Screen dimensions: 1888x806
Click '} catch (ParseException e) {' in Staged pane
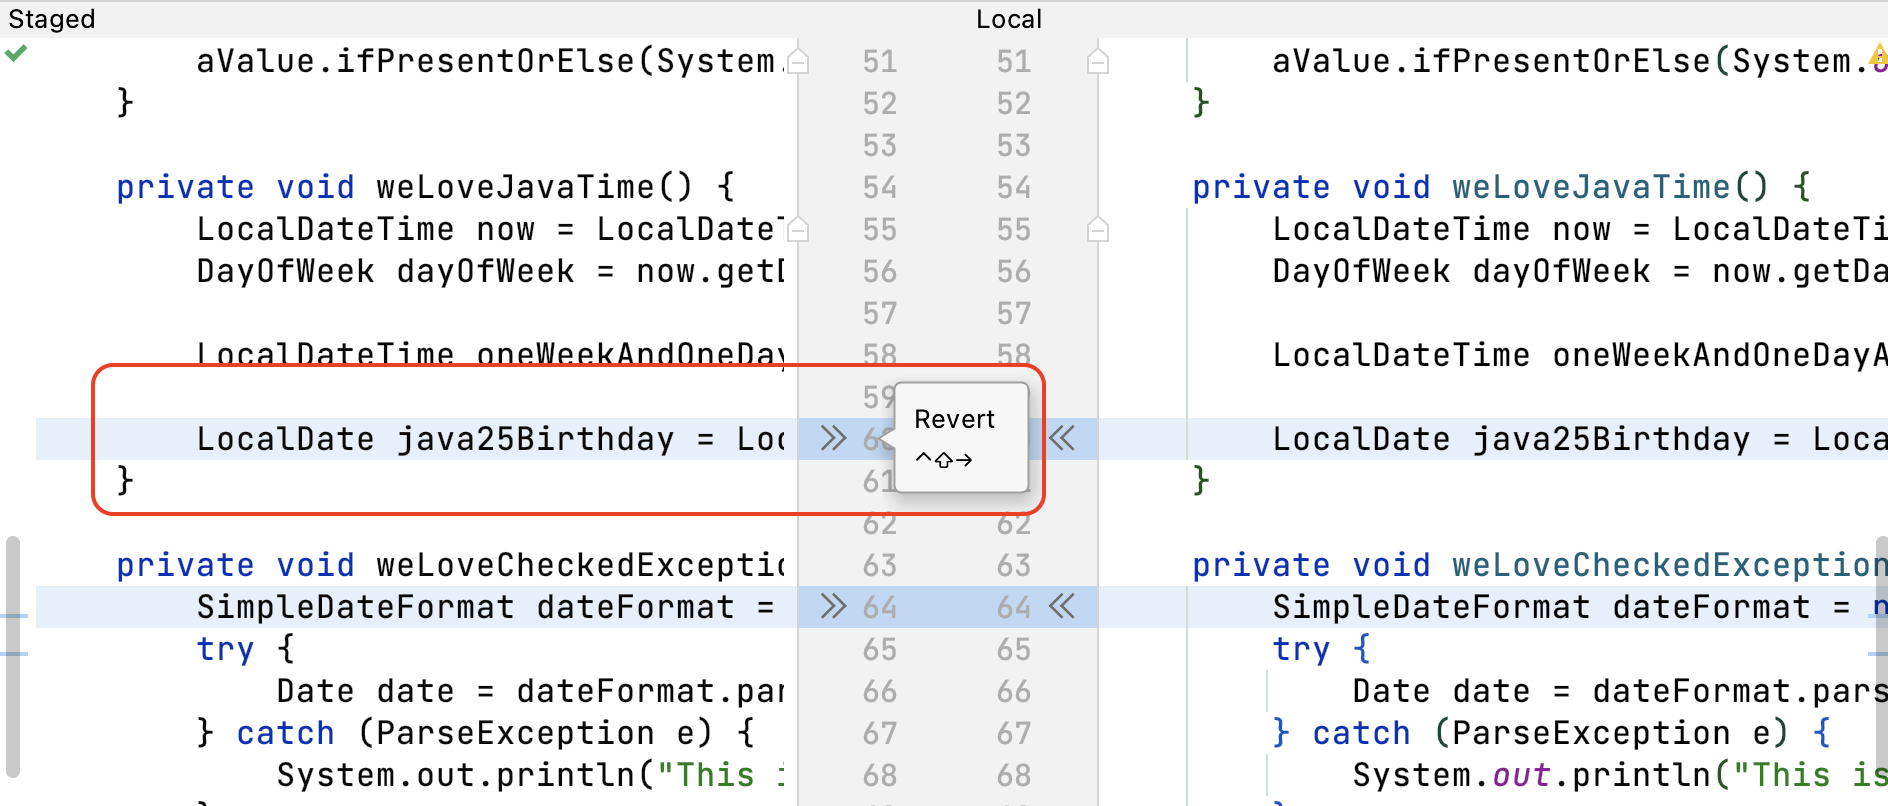[x=476, y=733]
